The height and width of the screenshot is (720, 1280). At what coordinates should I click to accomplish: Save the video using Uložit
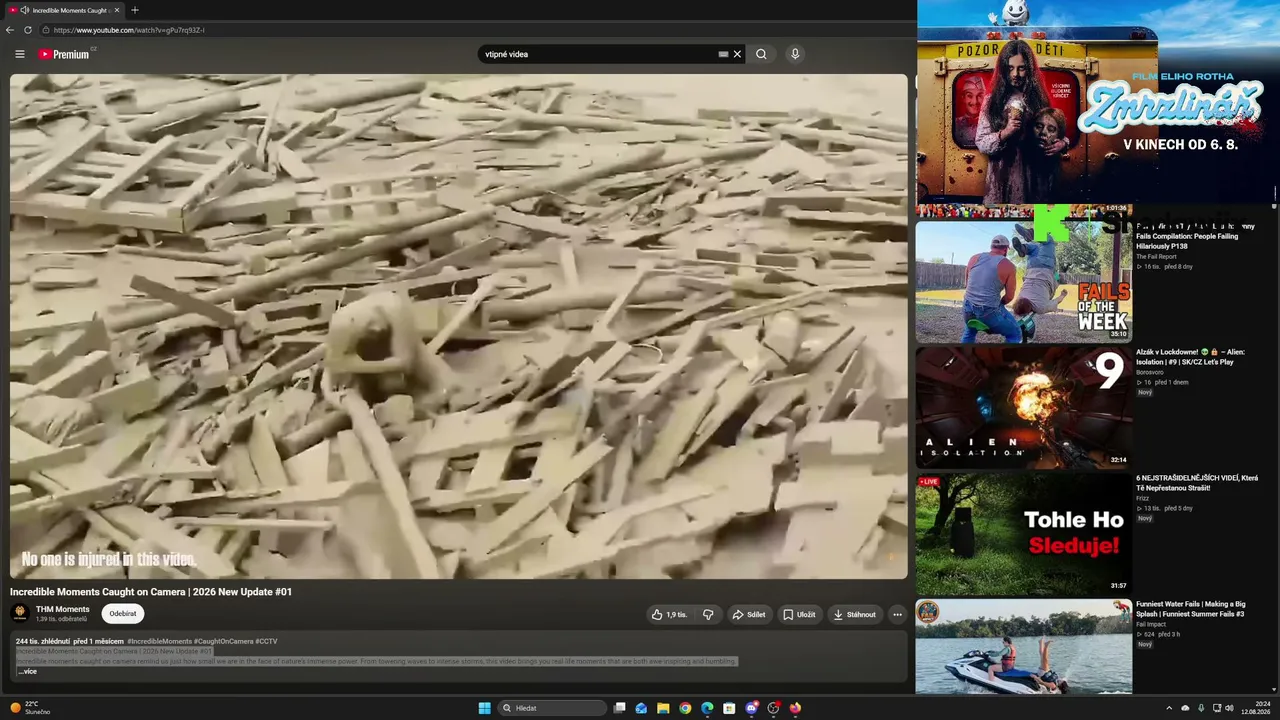tap(799, 615)
